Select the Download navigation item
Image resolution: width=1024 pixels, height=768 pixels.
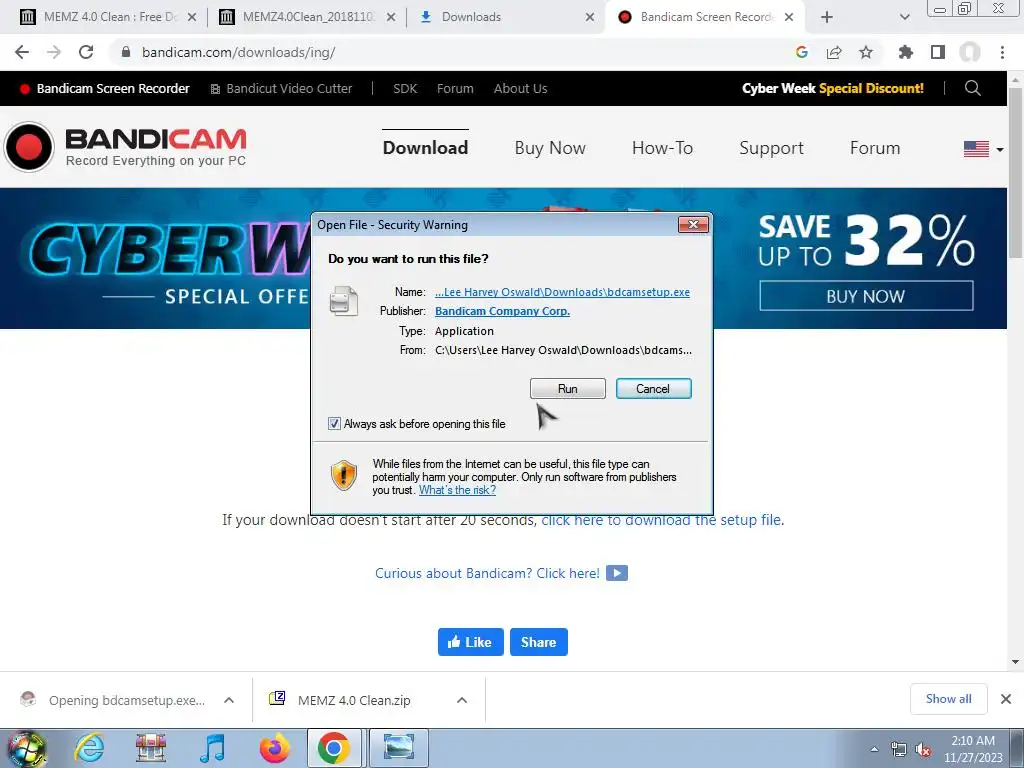click(425, 148)
